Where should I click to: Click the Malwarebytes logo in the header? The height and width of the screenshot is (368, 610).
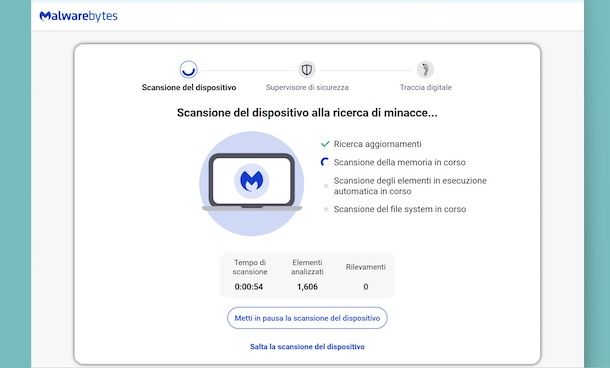pos(78,16)
